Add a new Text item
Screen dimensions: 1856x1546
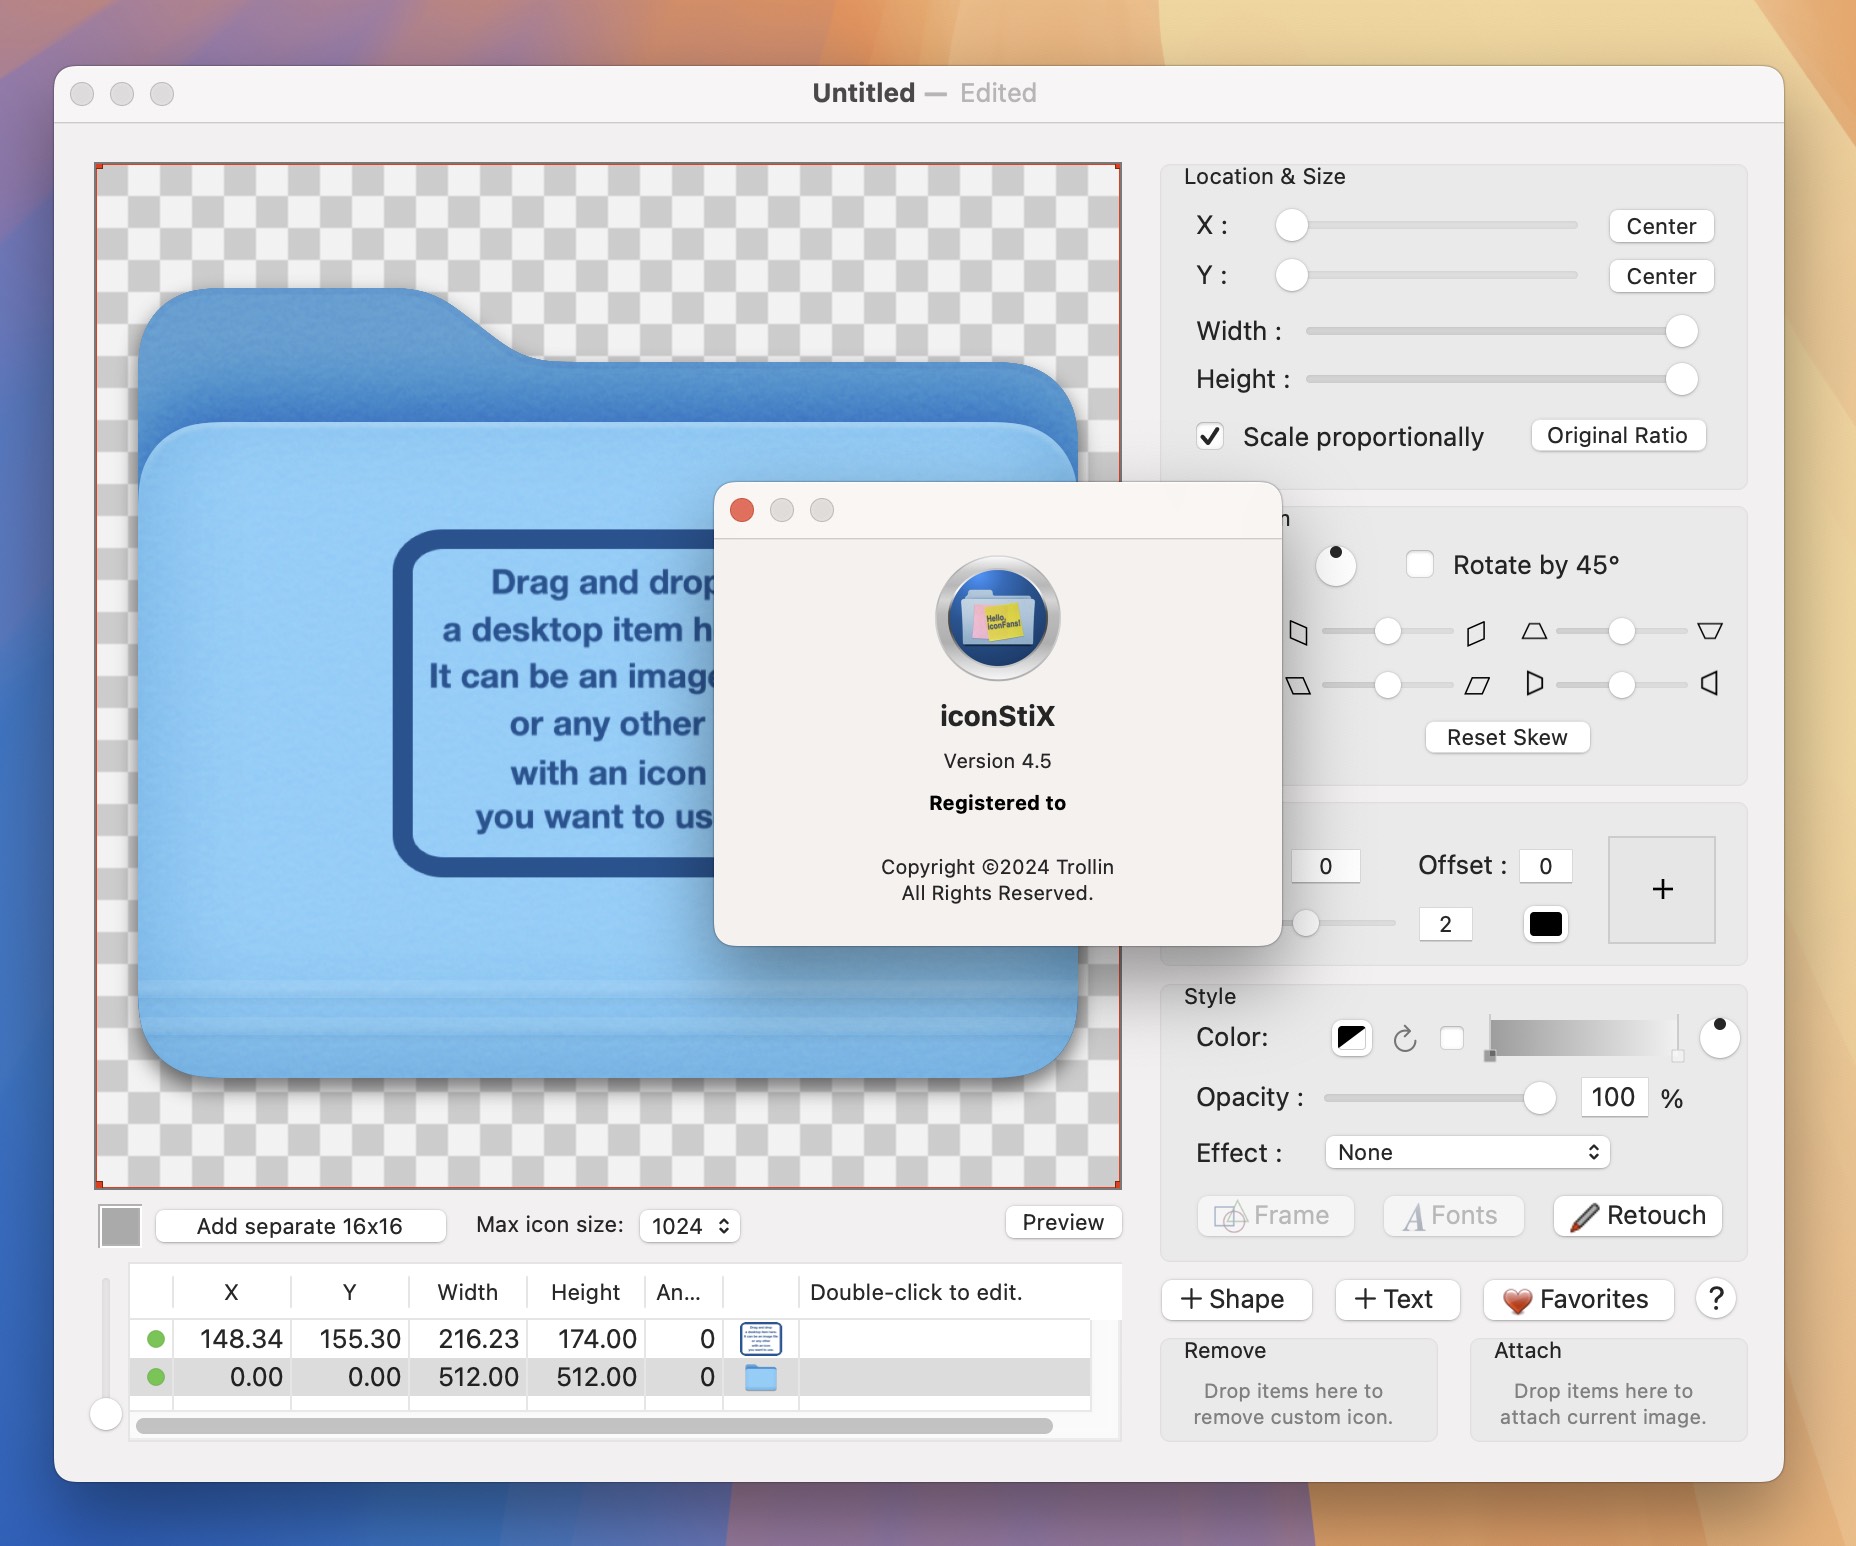[x=1397, y=1299]
